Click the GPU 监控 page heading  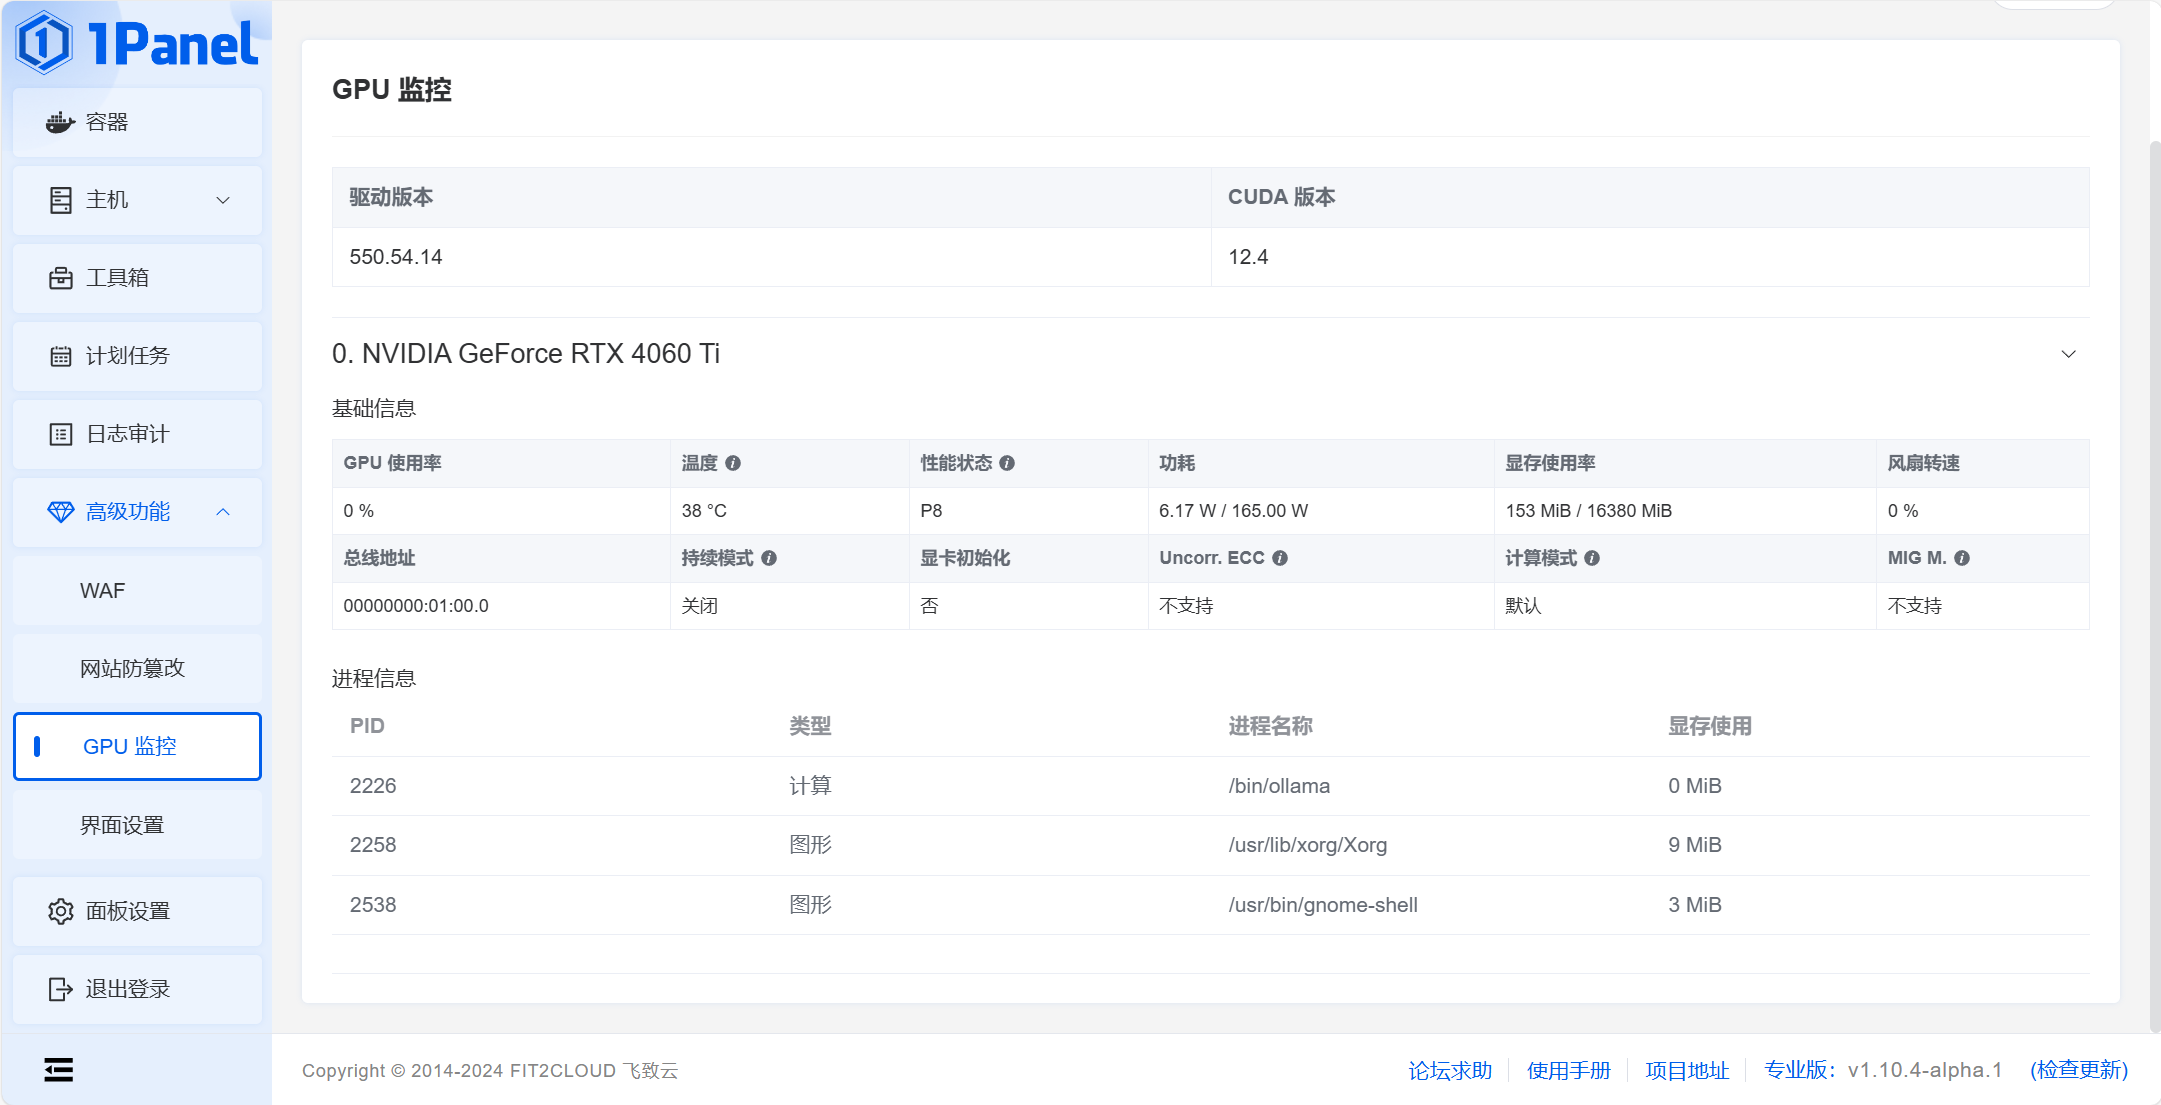(x=392, y=89)
